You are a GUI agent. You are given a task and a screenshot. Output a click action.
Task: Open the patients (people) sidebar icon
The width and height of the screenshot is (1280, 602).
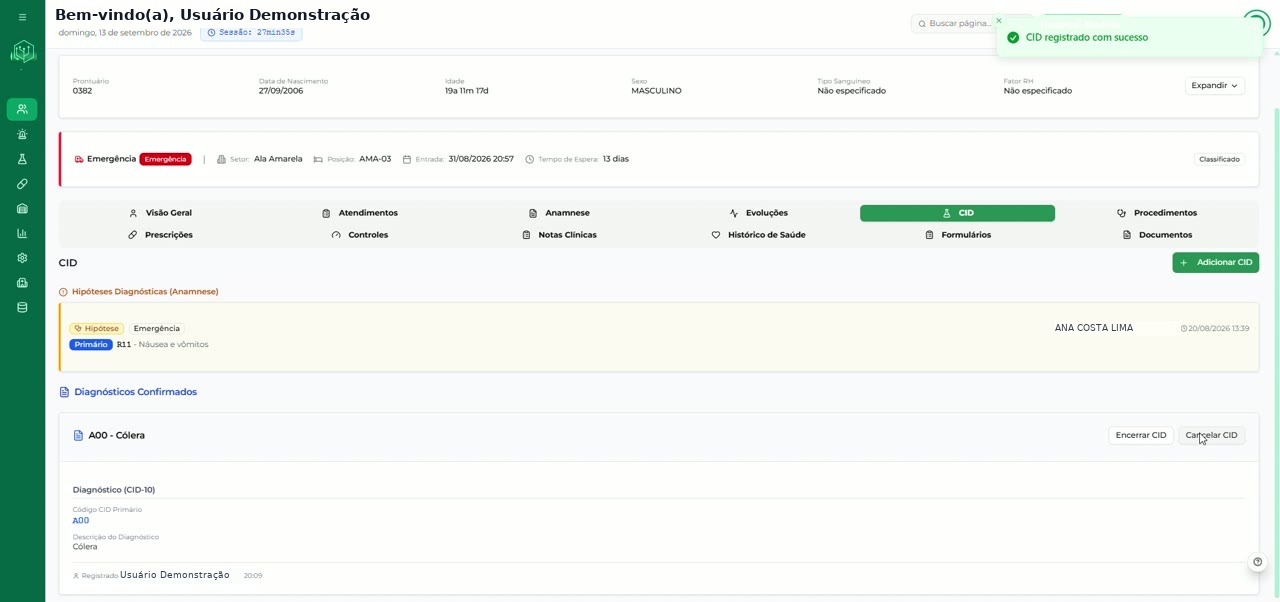tap(22, 109)
